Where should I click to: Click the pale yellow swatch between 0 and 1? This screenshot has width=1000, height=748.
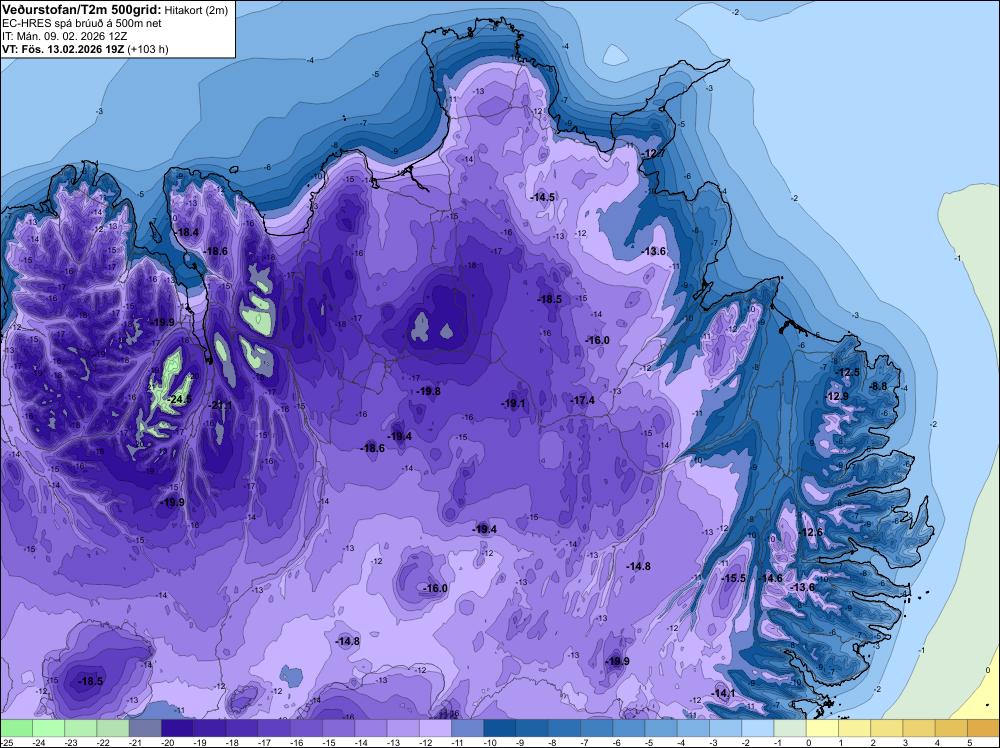click(x=822, y=728)
